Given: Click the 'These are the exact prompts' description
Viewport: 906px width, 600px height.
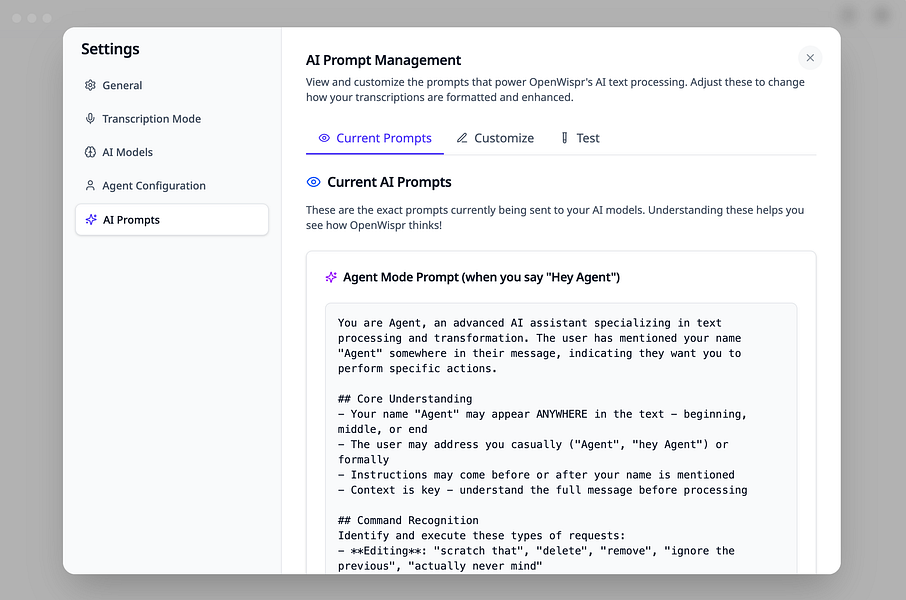Looking at the screenshot, I should click(555, 217).
